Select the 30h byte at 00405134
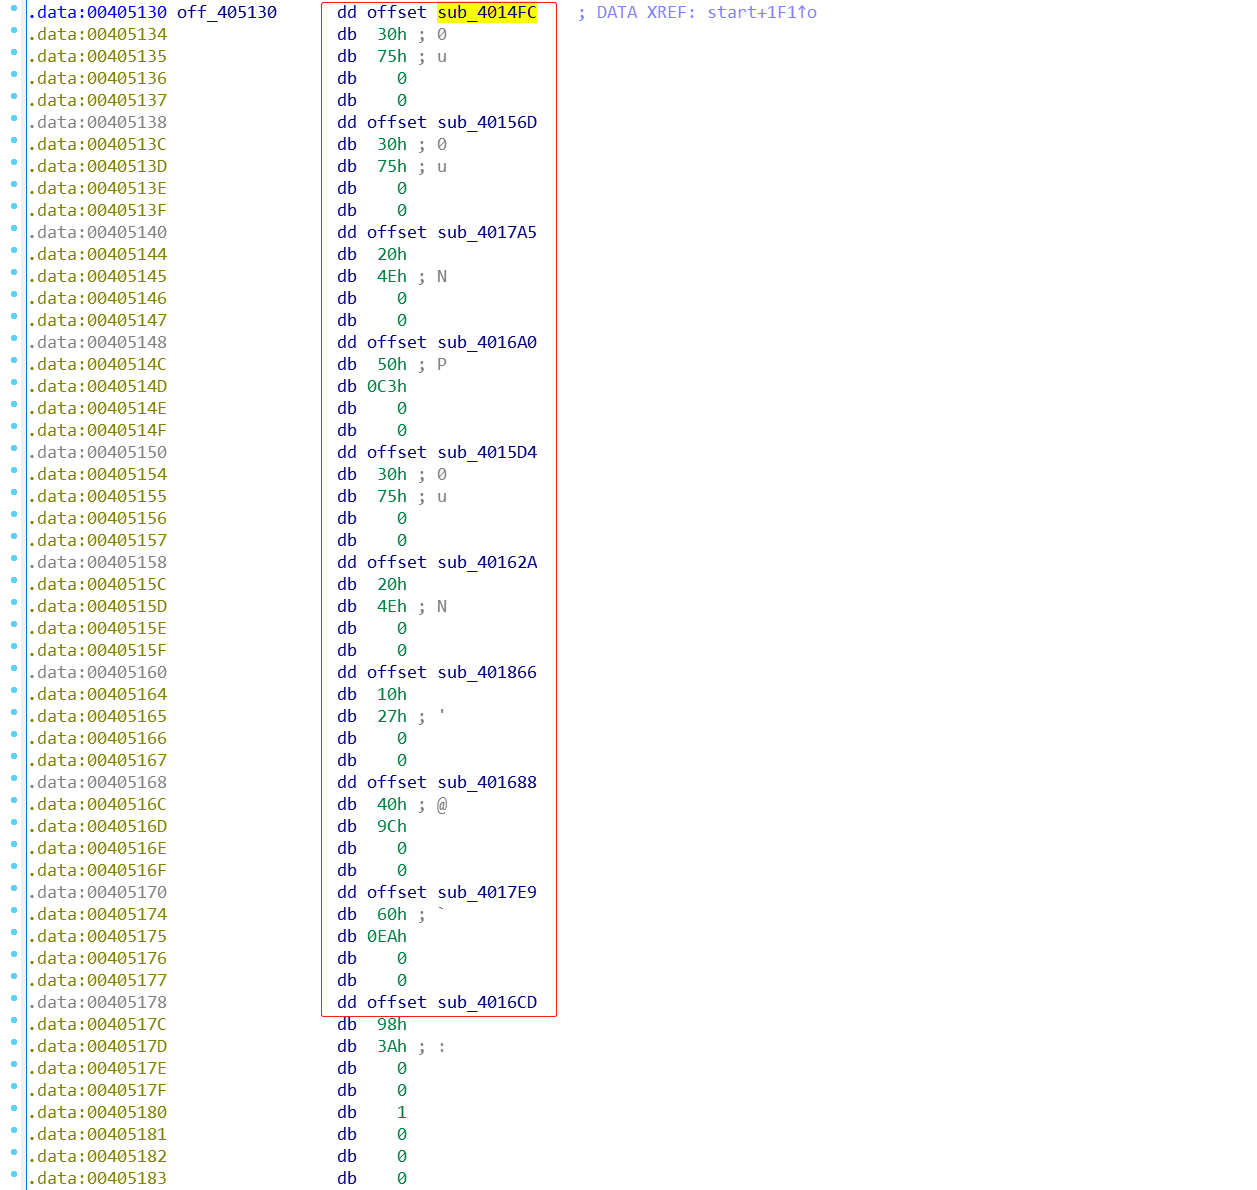This screenshot has width=1257, height=1190. (x=392, y=34)
